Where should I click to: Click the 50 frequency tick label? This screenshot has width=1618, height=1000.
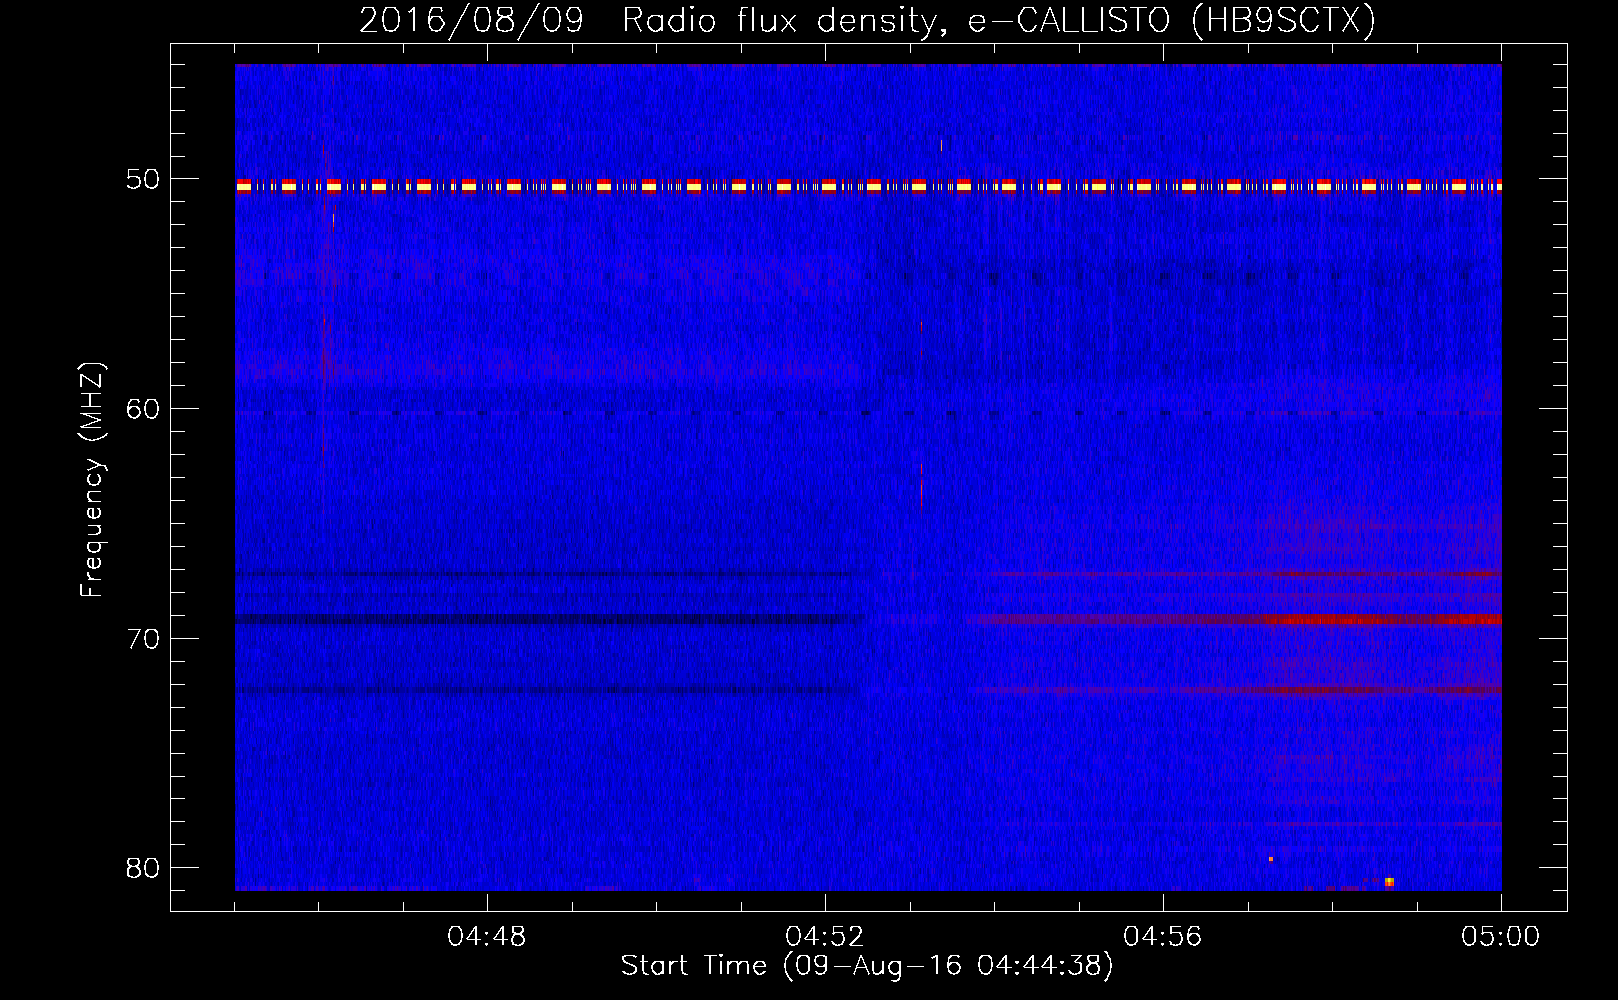(143, 180)
